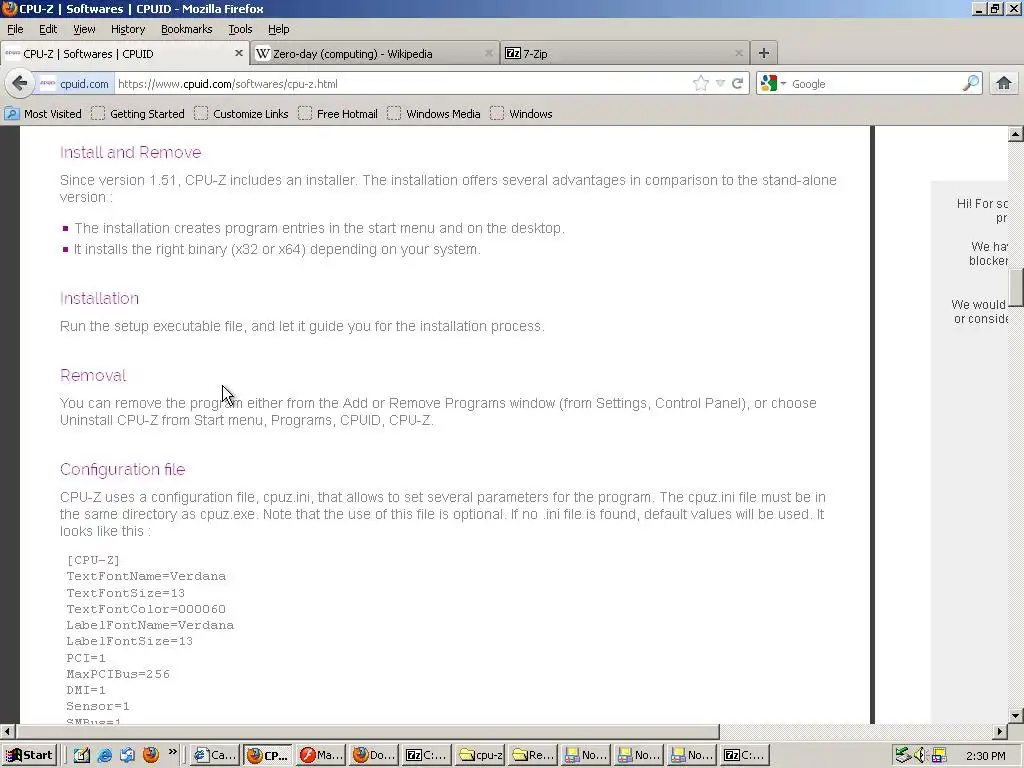Click the LabelFontSize=13 line
This screenshot has width=1024, height=768.
[x=129, y=641]
